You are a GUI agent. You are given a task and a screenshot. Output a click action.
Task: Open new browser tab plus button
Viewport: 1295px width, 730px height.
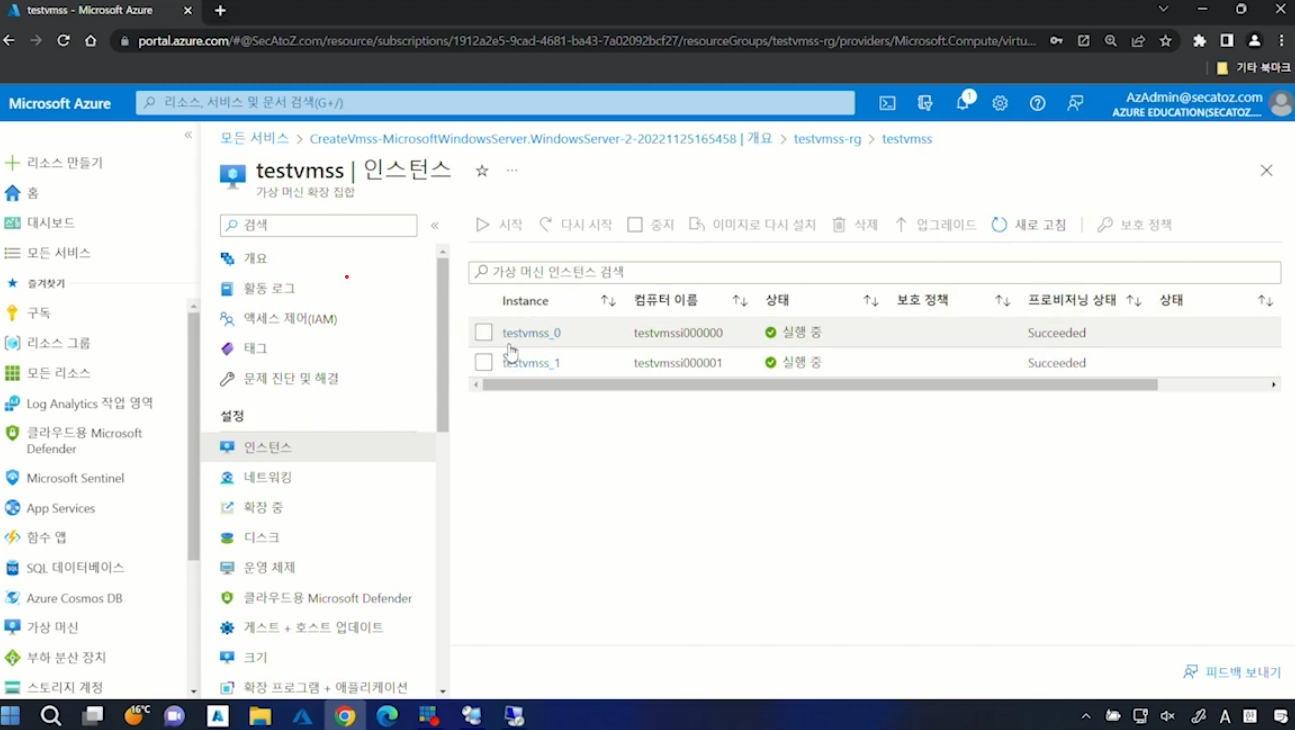pyautogui.click(x=220, y=11)
